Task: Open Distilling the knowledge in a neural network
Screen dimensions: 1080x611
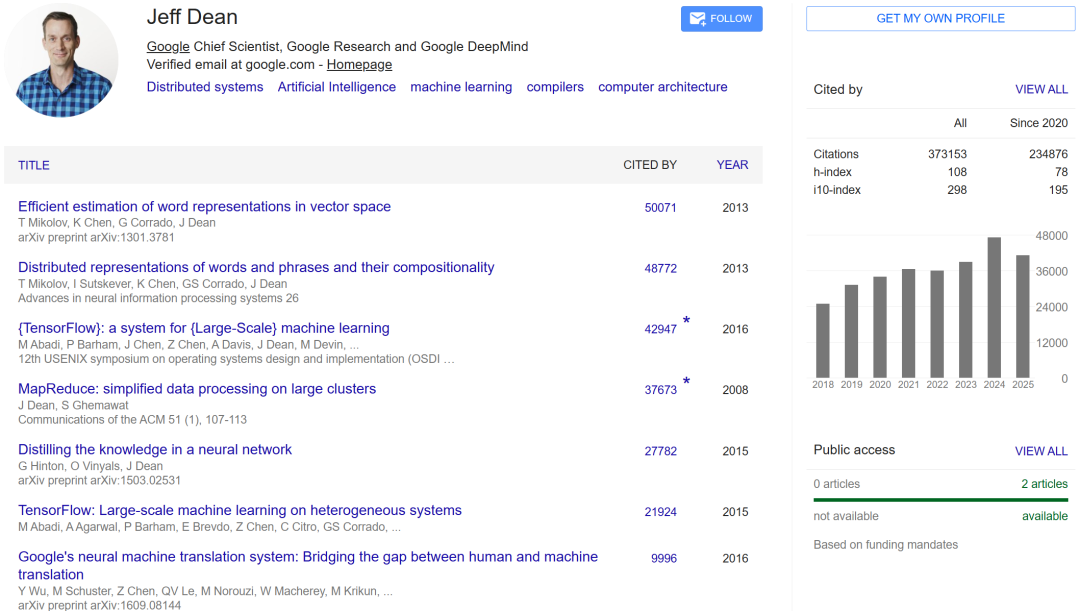Action: (155, 450)
